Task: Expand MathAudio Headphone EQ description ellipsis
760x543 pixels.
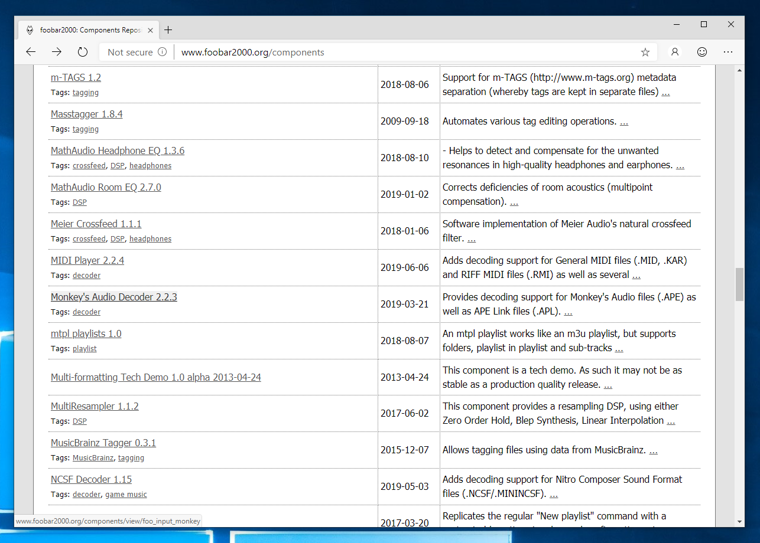Action: (680, 166)
